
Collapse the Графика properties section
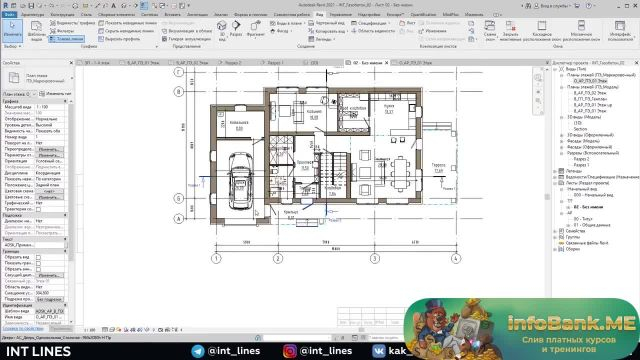click(65, 101)
